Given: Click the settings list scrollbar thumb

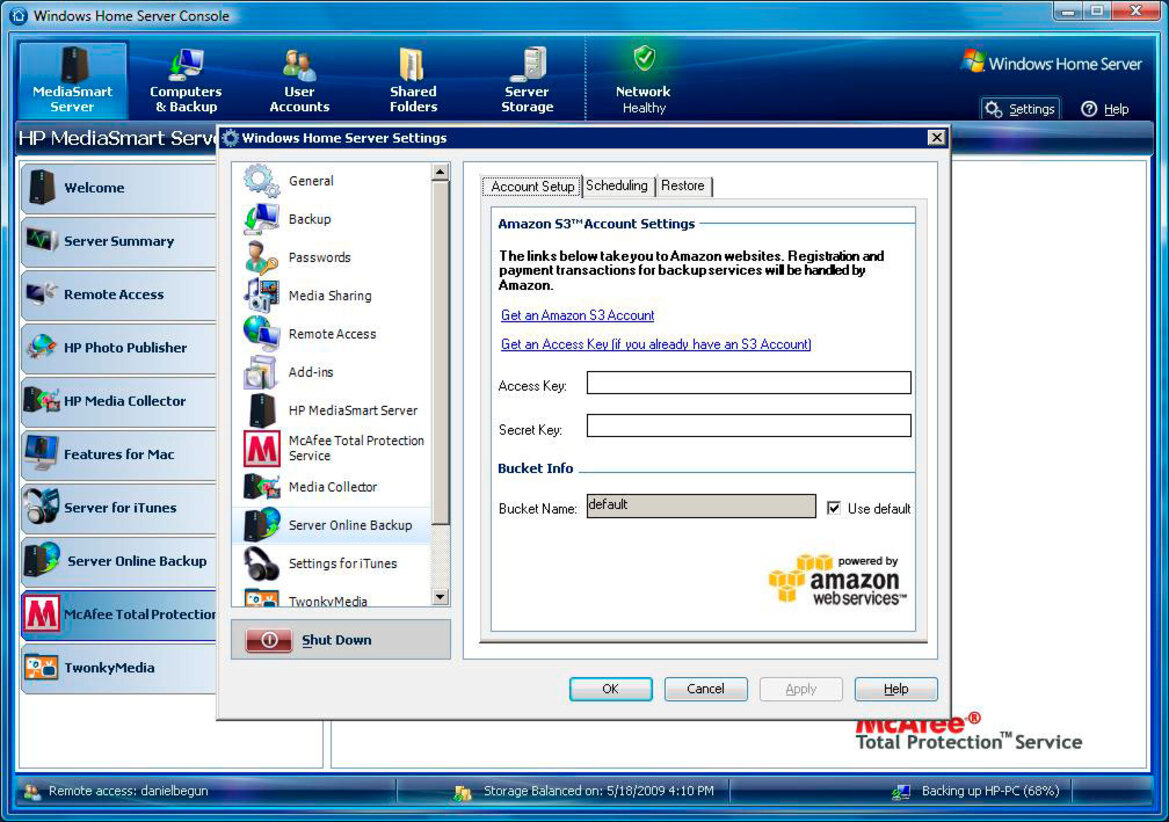Looking at the screenshot, I should pos(440,352).
